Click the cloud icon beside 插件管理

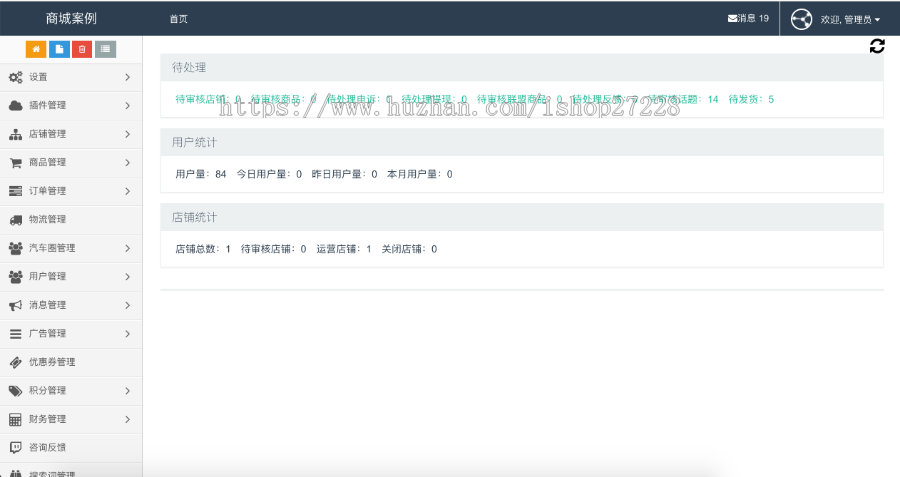pyautogui.click(x=15, y=106)
